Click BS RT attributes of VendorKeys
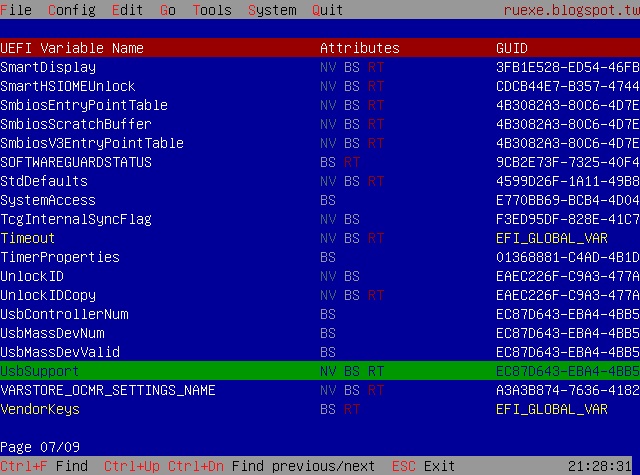 pyautogui.click(x=340, y=409)
